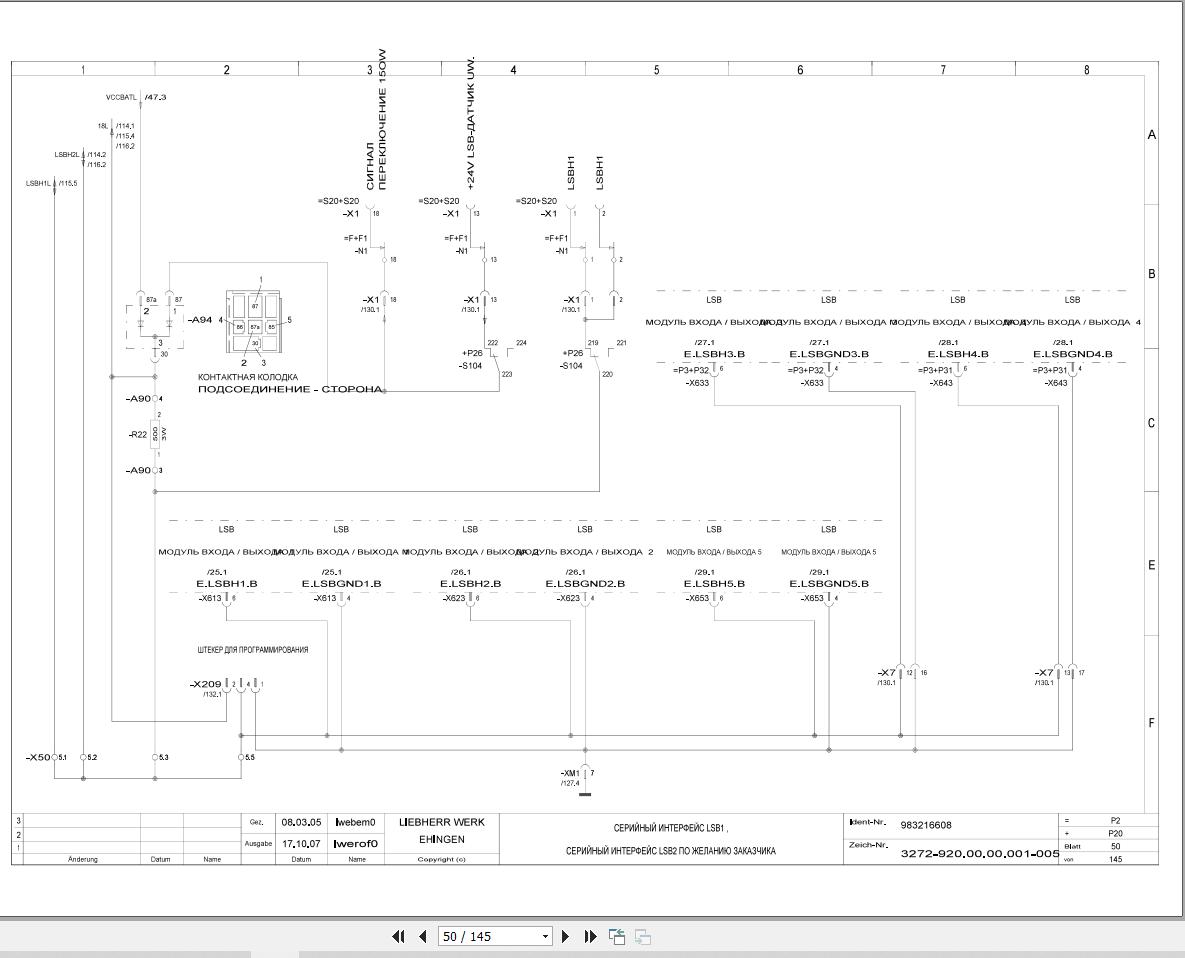Click the -X209 connector label

206,685
